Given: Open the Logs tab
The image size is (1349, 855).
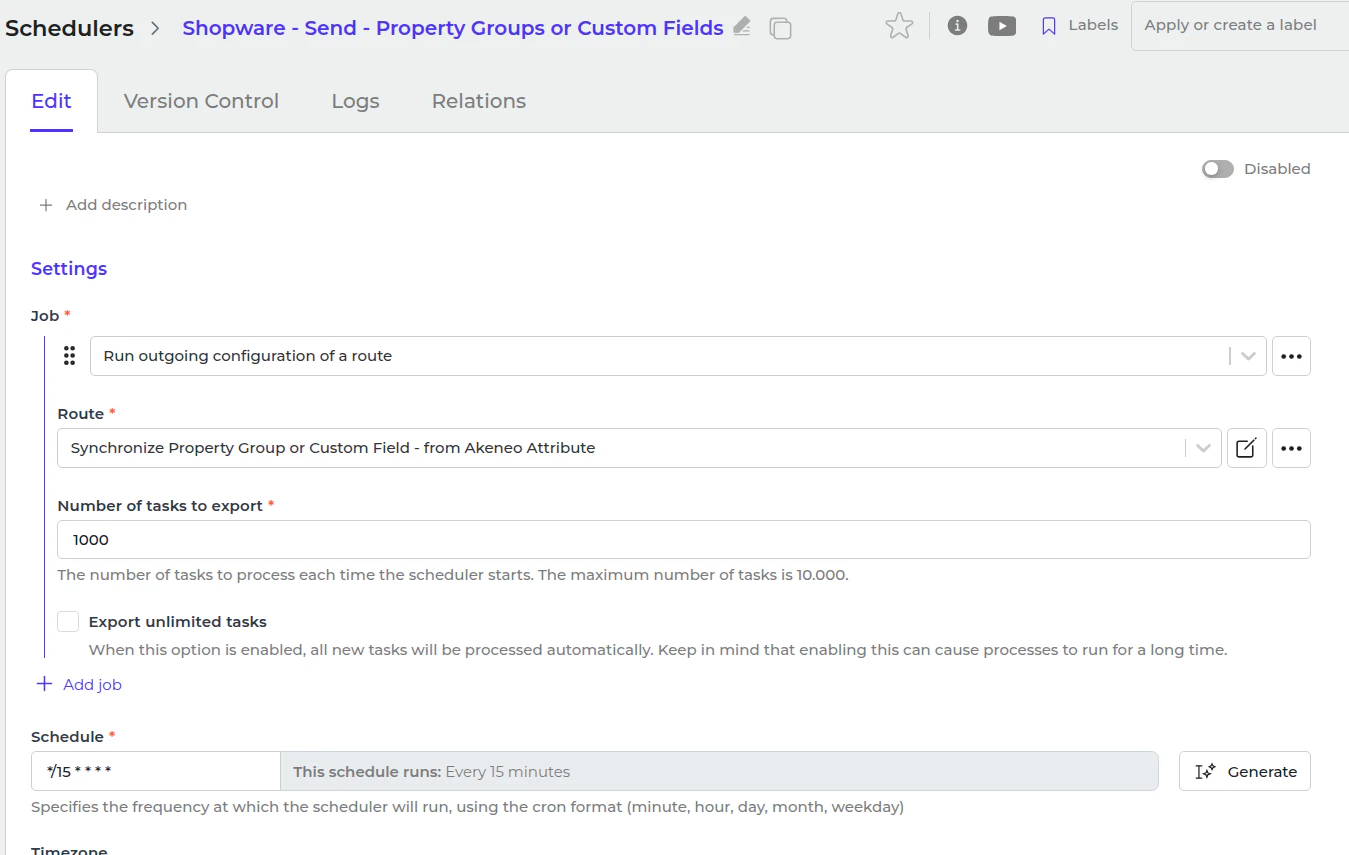Looking at the screenshot, I should coord(355,101).
